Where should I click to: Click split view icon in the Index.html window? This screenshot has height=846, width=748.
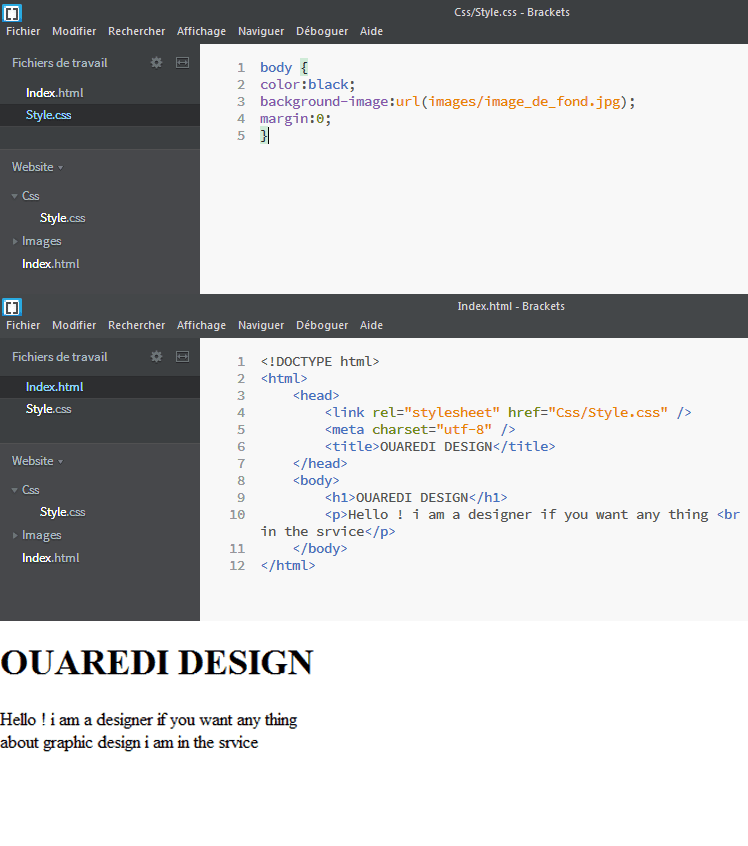(182, 357)
